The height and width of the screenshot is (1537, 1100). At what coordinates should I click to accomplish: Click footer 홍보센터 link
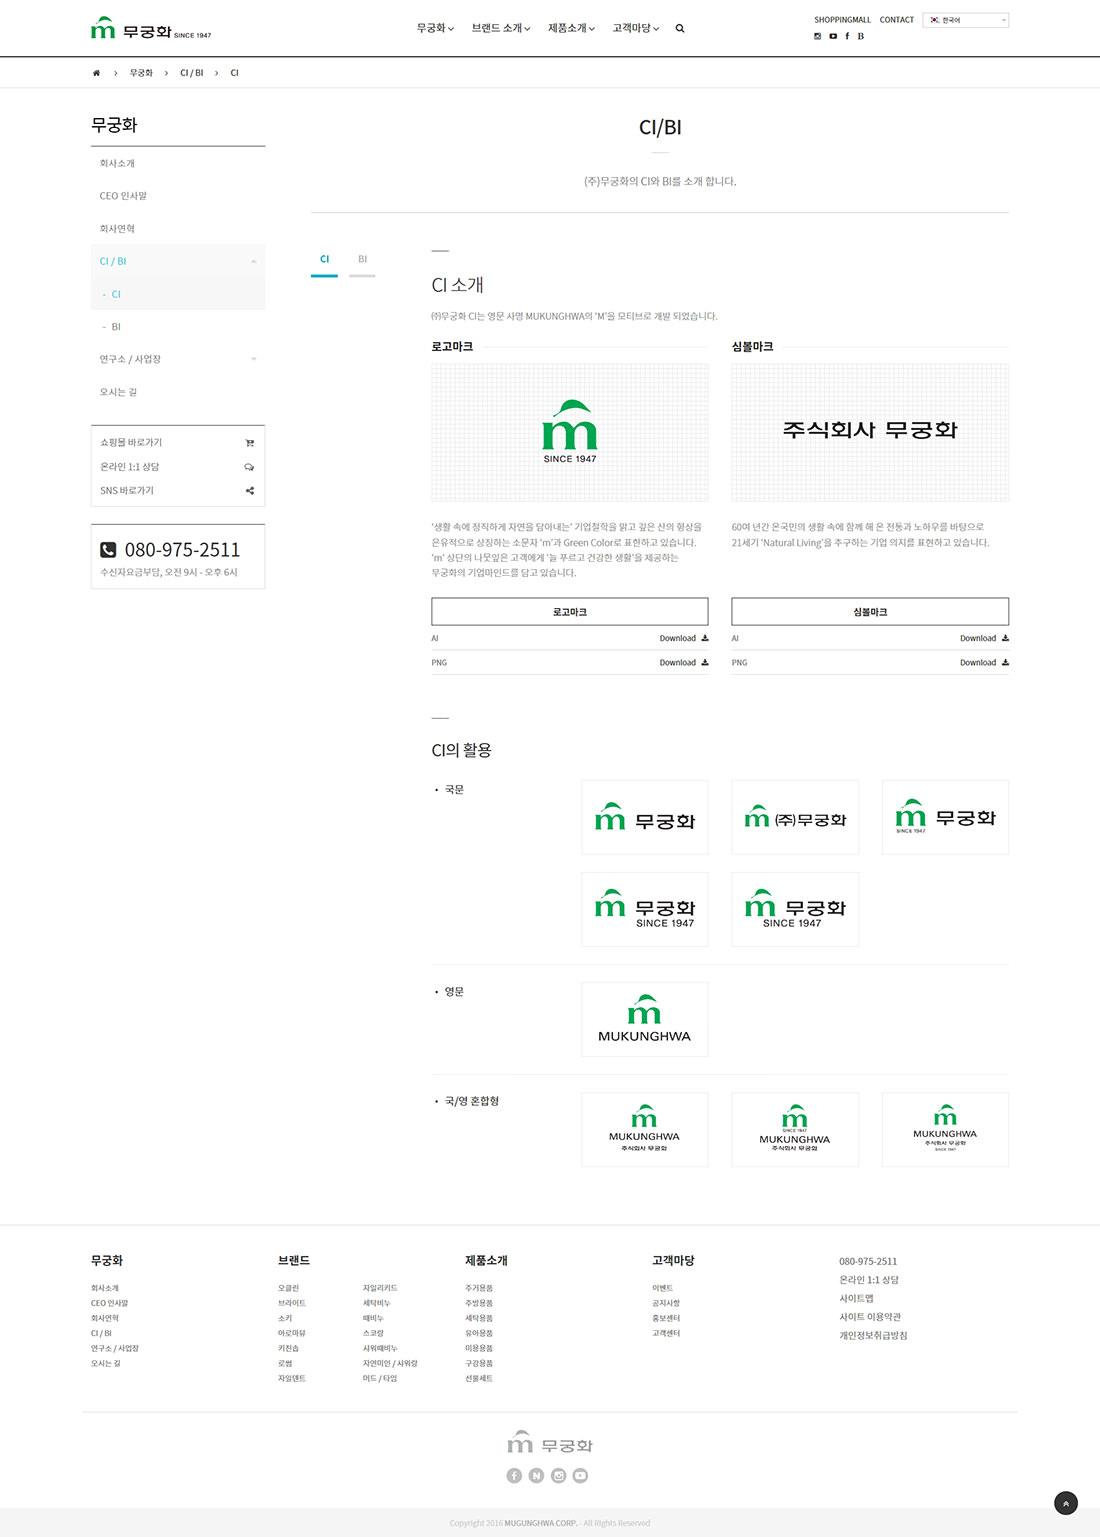coord(666,1318)
